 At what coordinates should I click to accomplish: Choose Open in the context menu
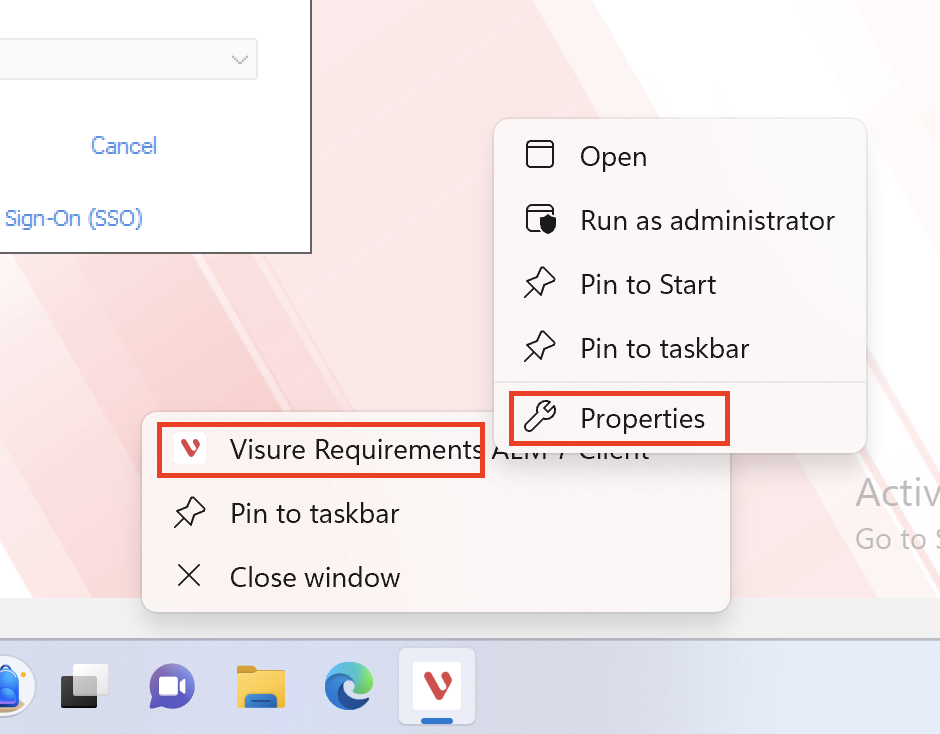click(680, 157)
